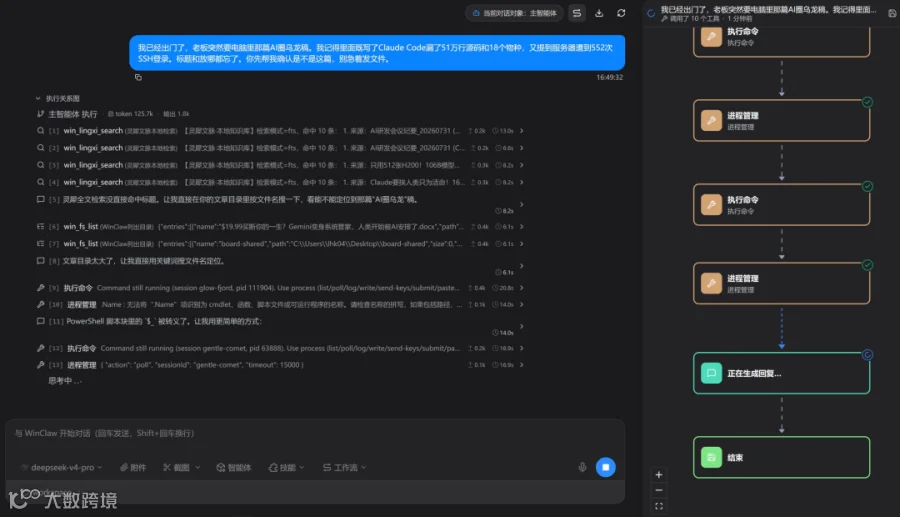900x517 pixels.
Task: Expand step [1] win_lingxi_search row chevron
Action: click(521, 131)
